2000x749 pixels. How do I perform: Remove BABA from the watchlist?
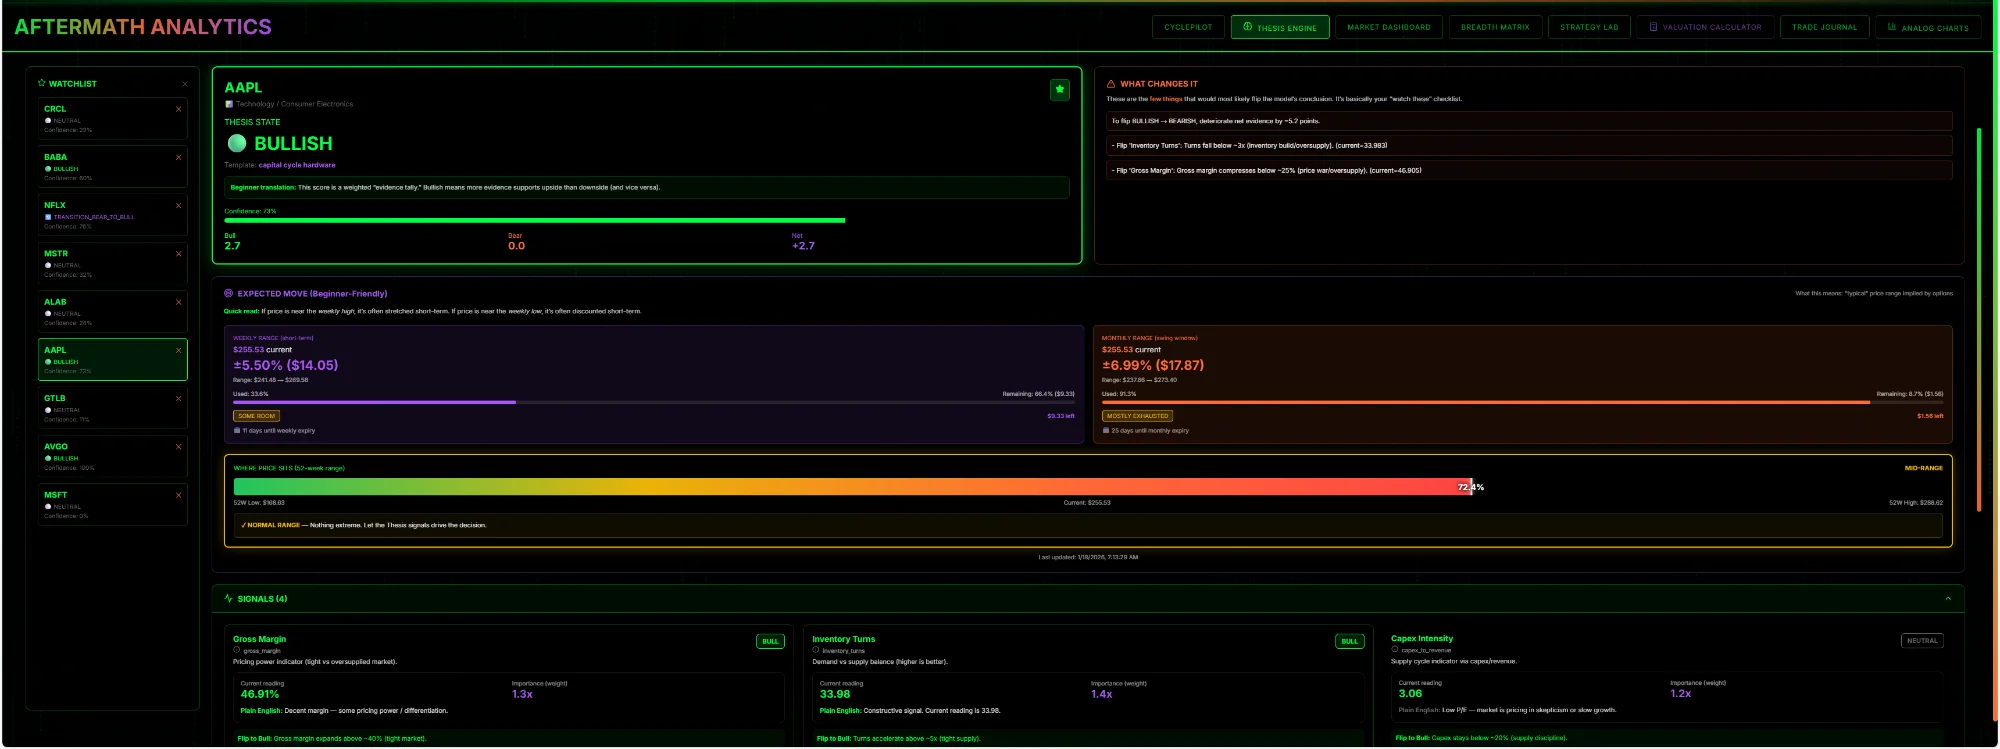(179, 157)
